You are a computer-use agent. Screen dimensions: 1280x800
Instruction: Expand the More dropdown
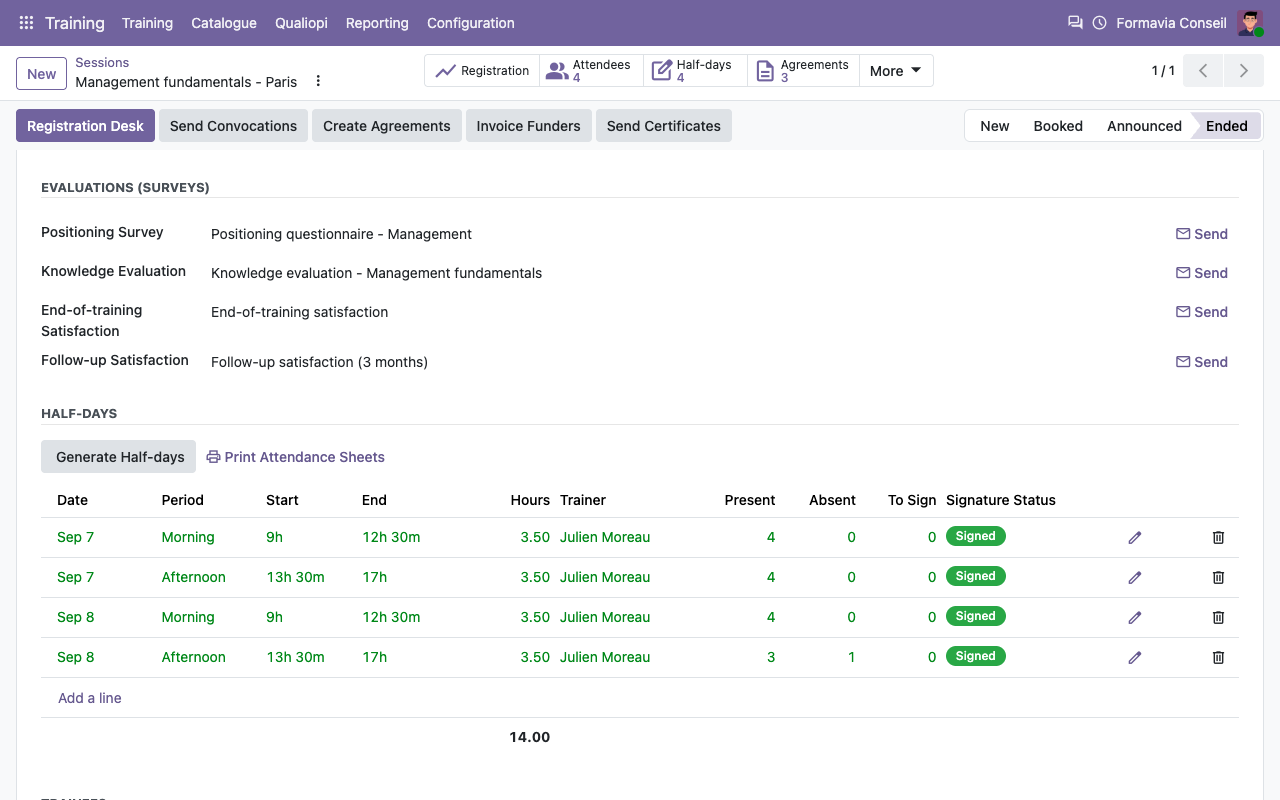(896, 71)
